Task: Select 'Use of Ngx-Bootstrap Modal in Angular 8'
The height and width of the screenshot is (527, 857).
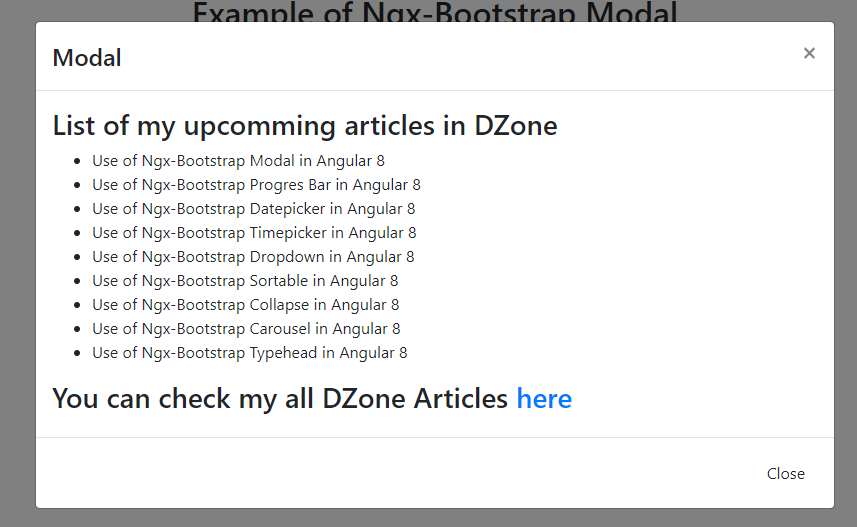Action: [x=238, y=161]
